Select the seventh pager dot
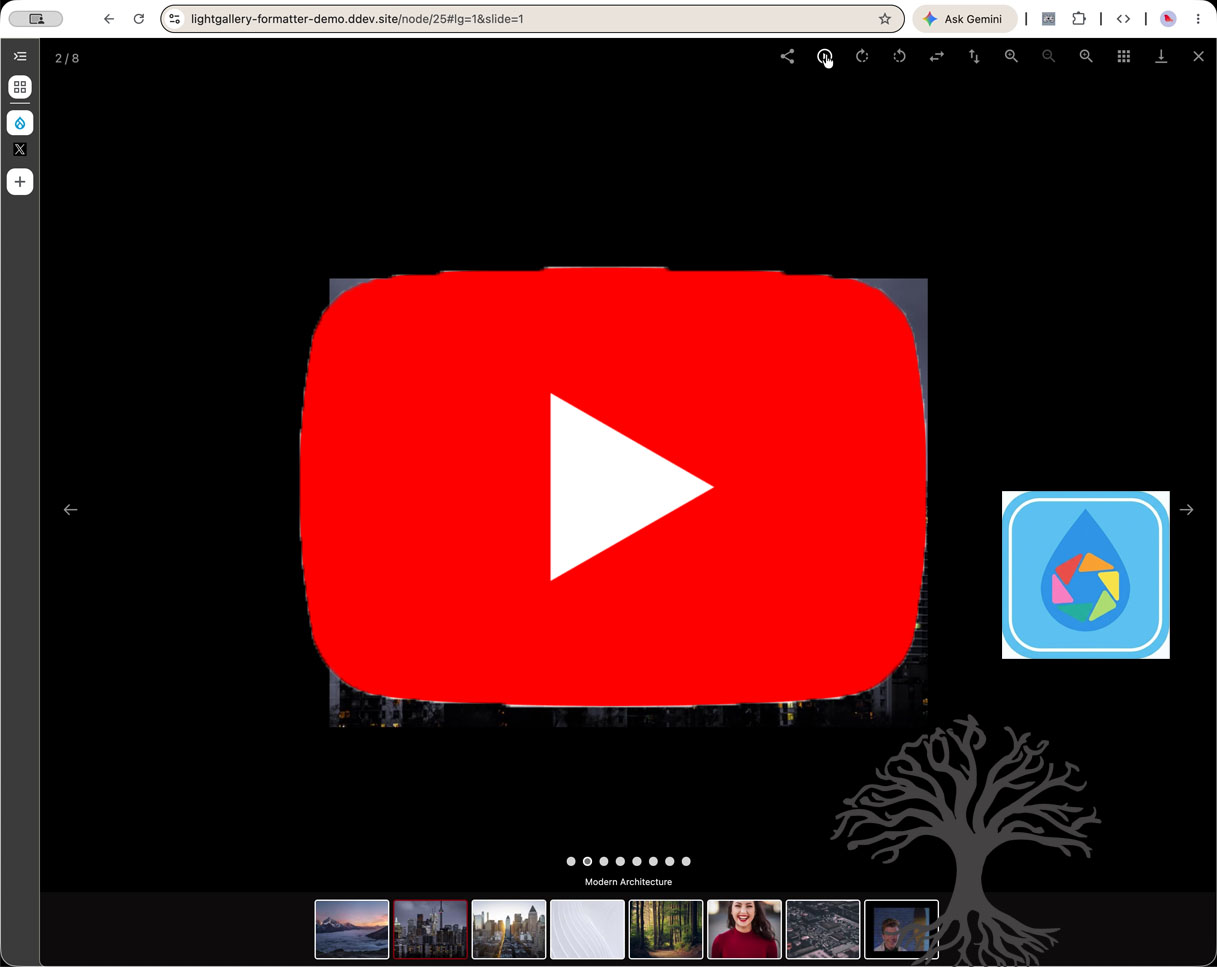 pyautogui.click(x=670, y=861)
